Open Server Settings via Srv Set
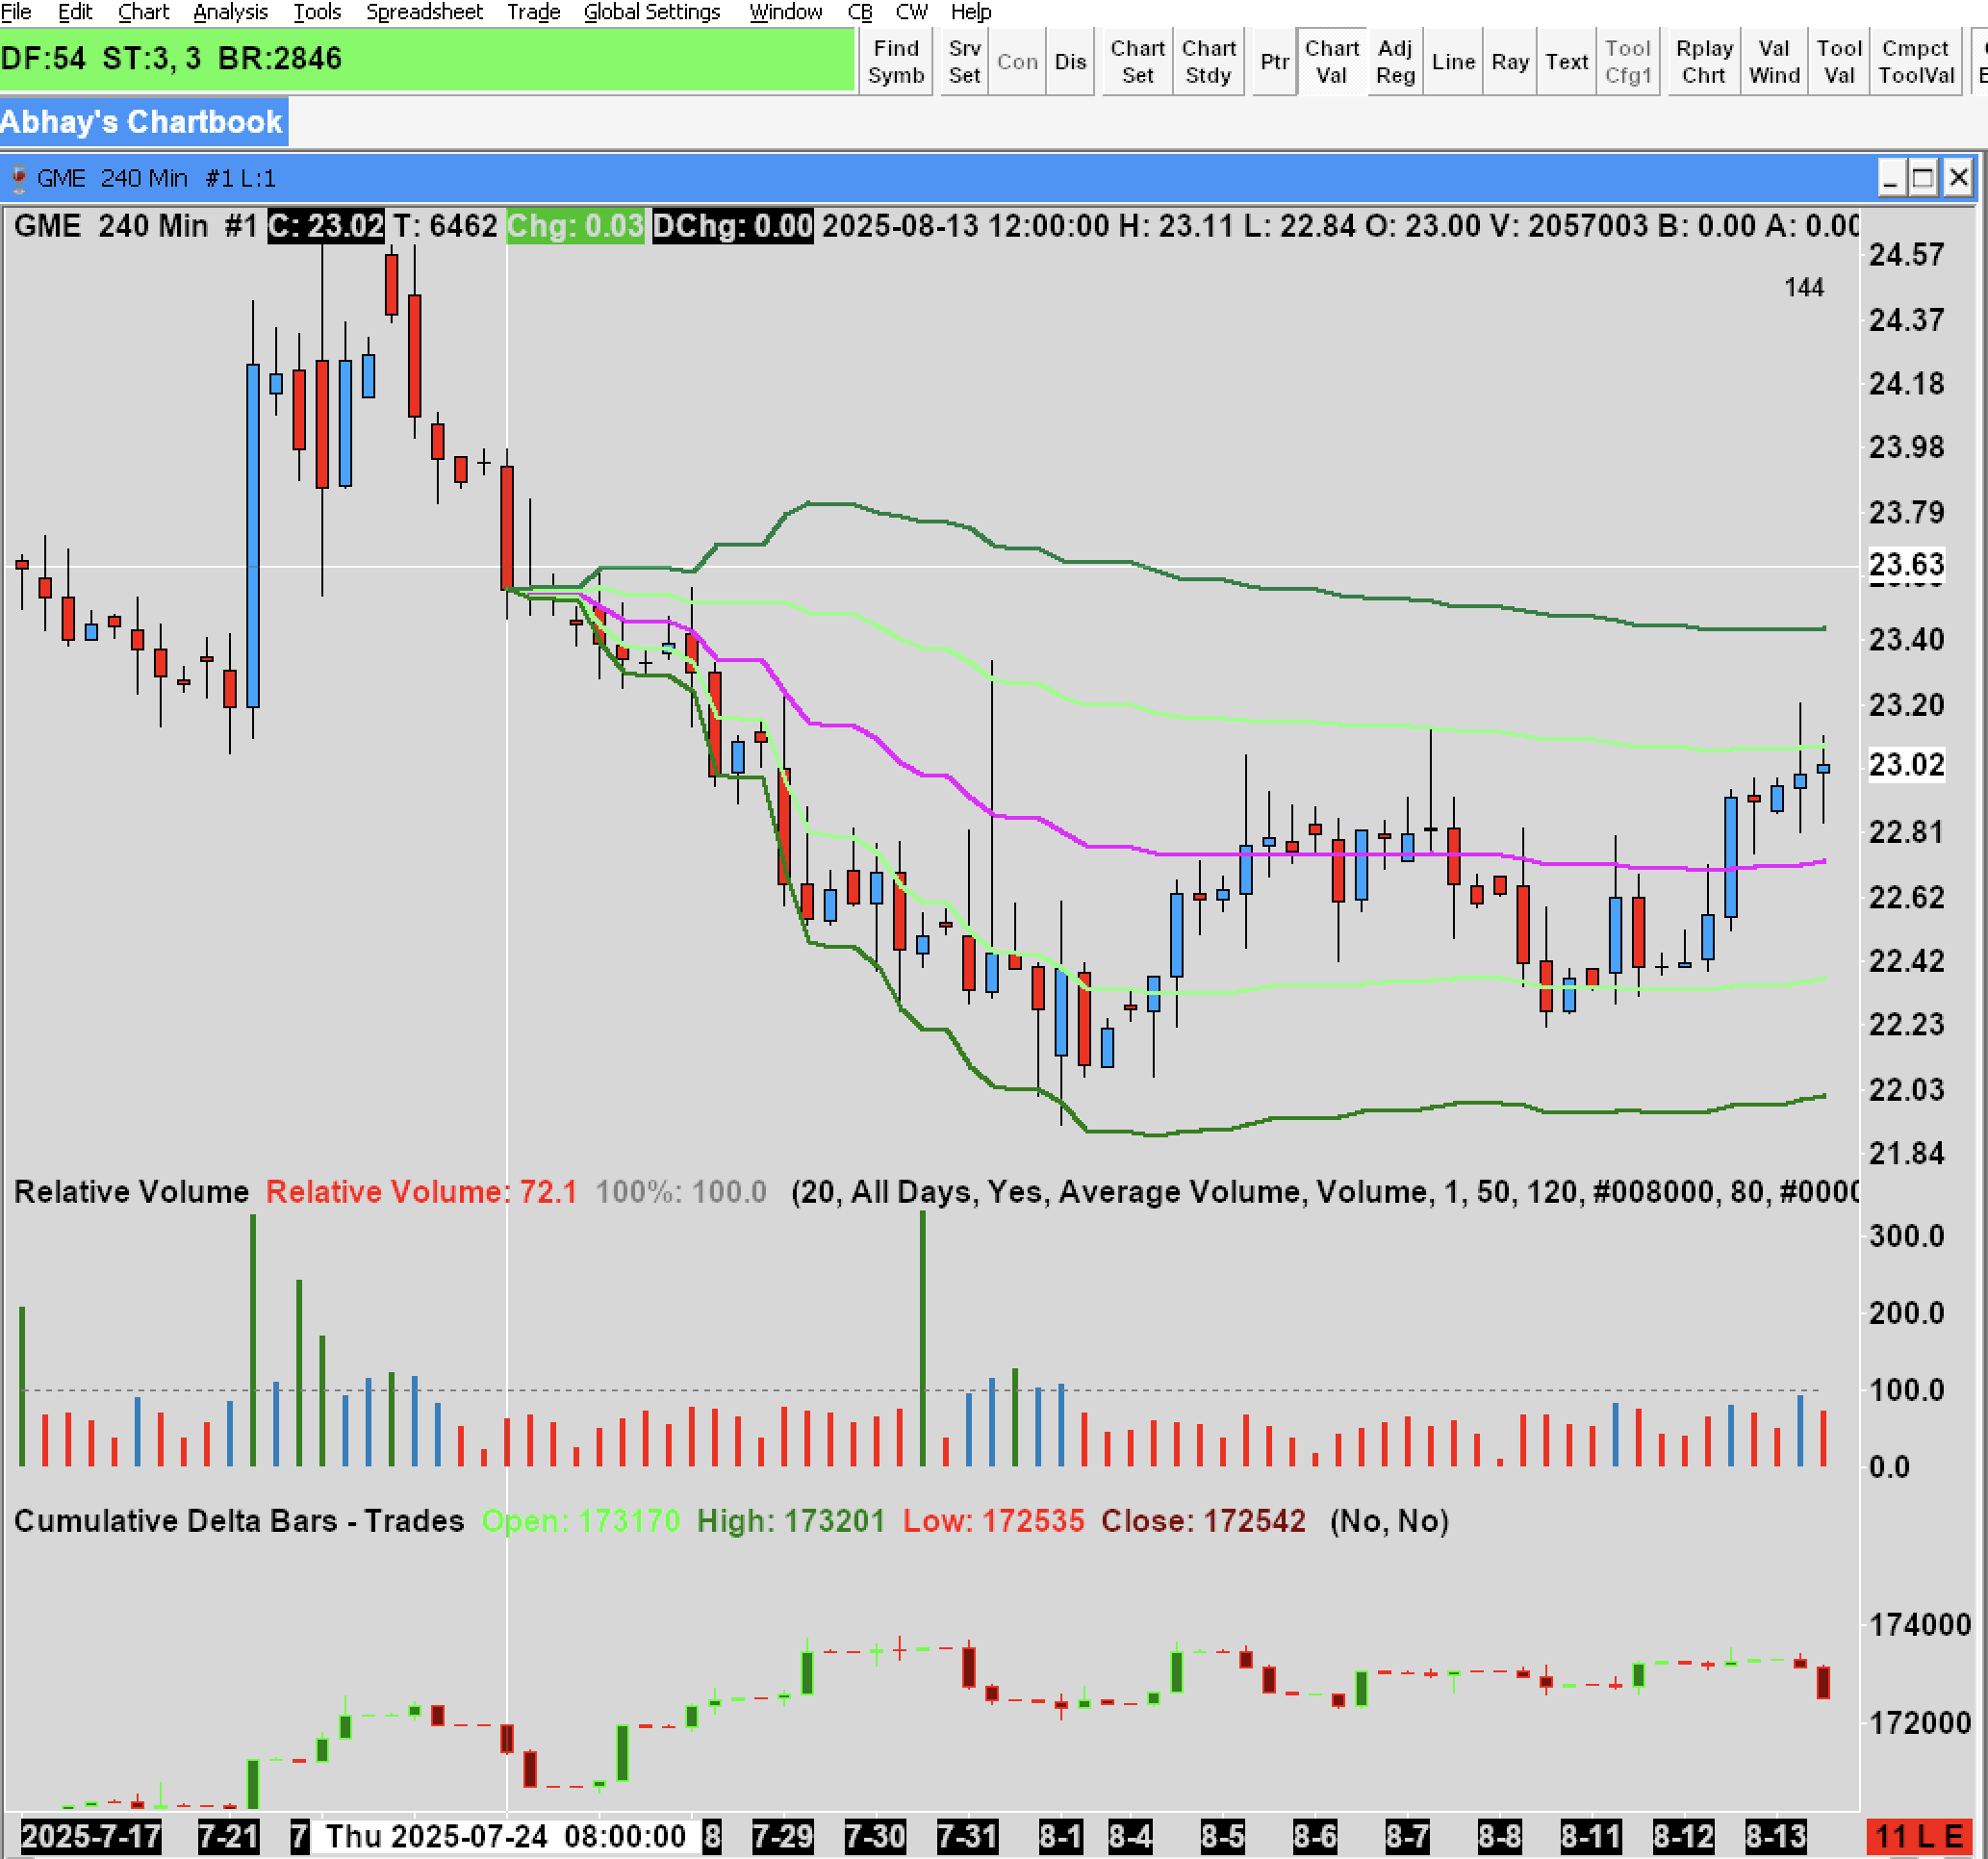The image size is (1988, 1859). pos(964,62)
